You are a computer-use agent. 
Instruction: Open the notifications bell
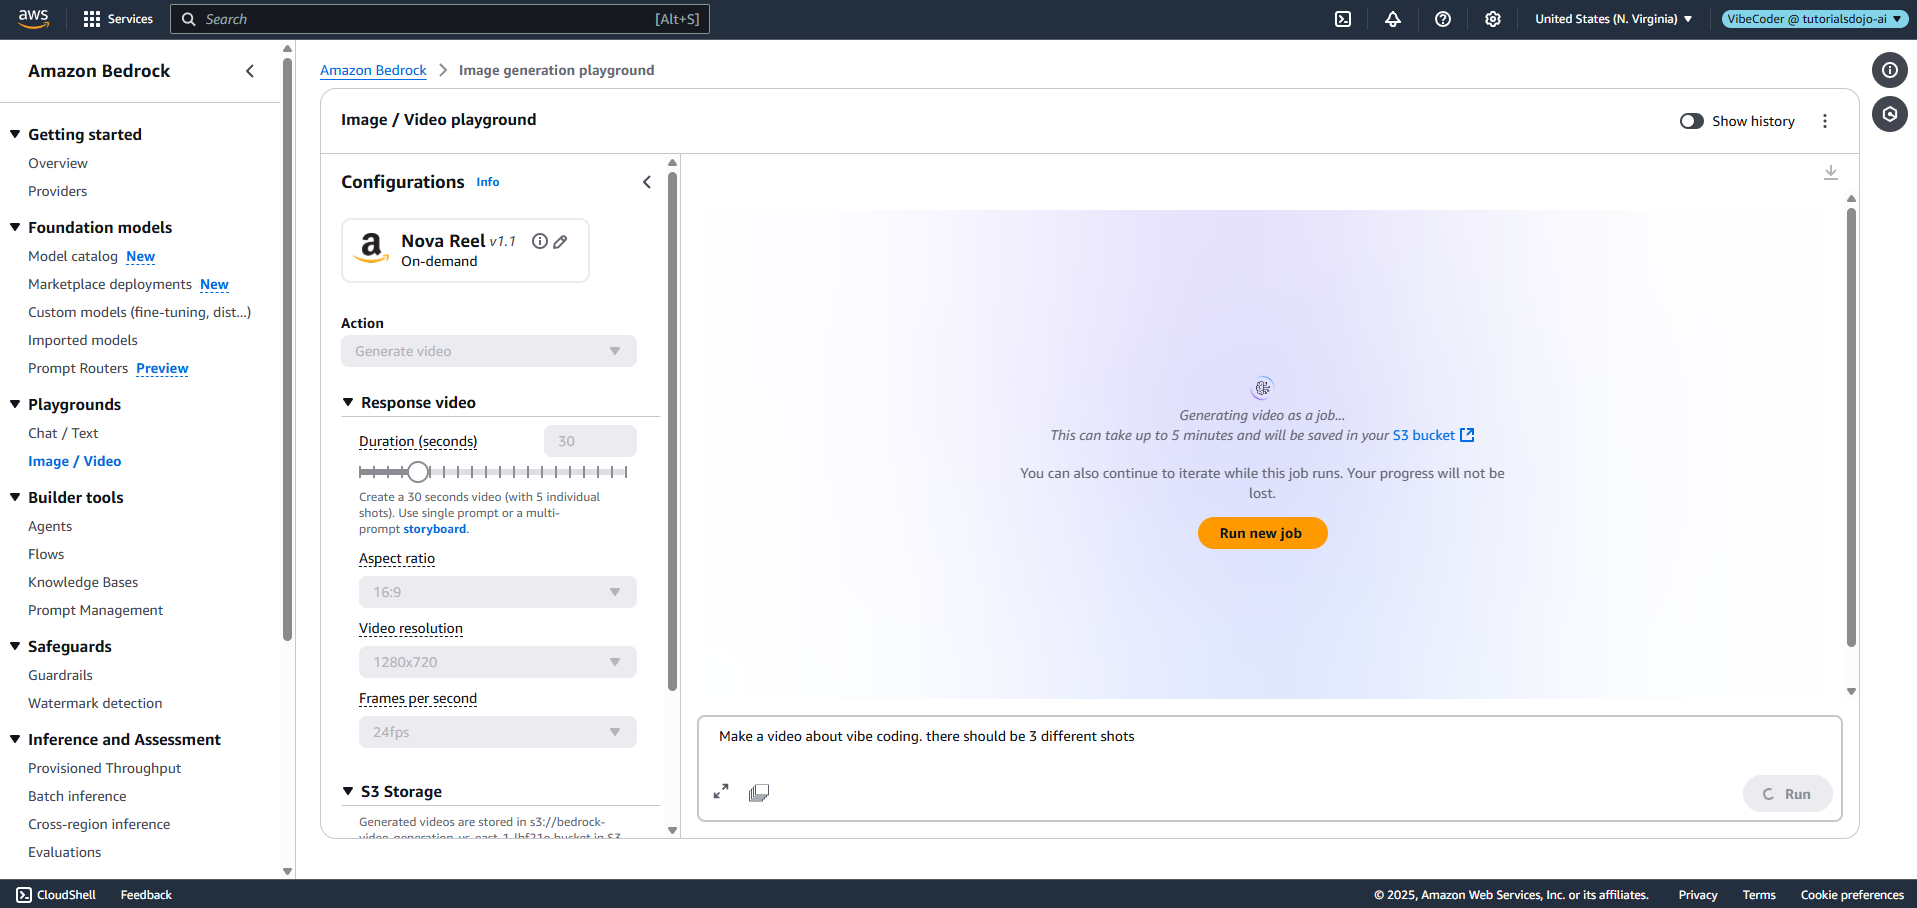(x=1393, y=19)
